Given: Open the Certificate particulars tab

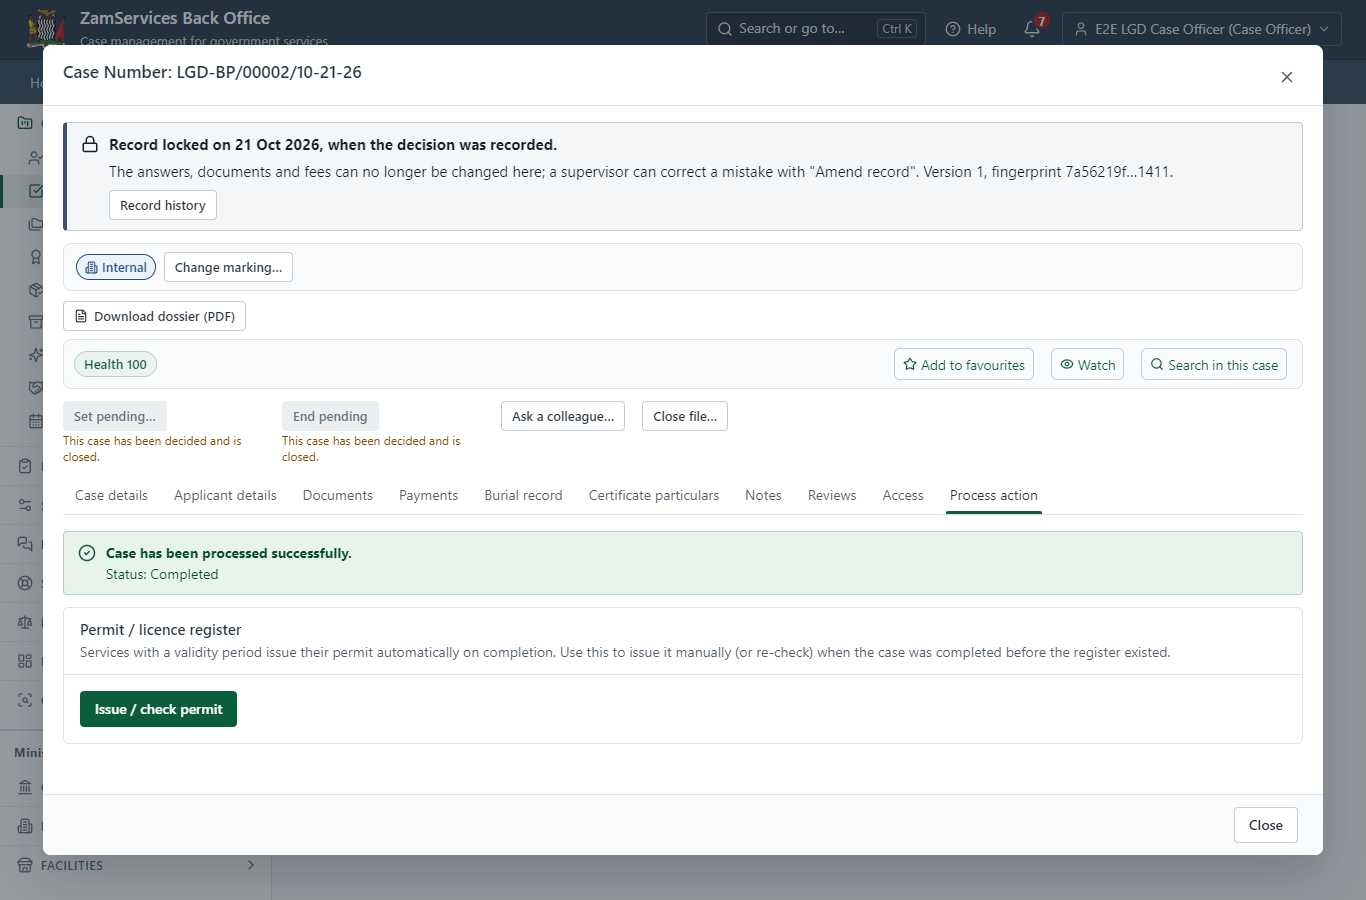Looking at the screenshot, I should 654,495.
